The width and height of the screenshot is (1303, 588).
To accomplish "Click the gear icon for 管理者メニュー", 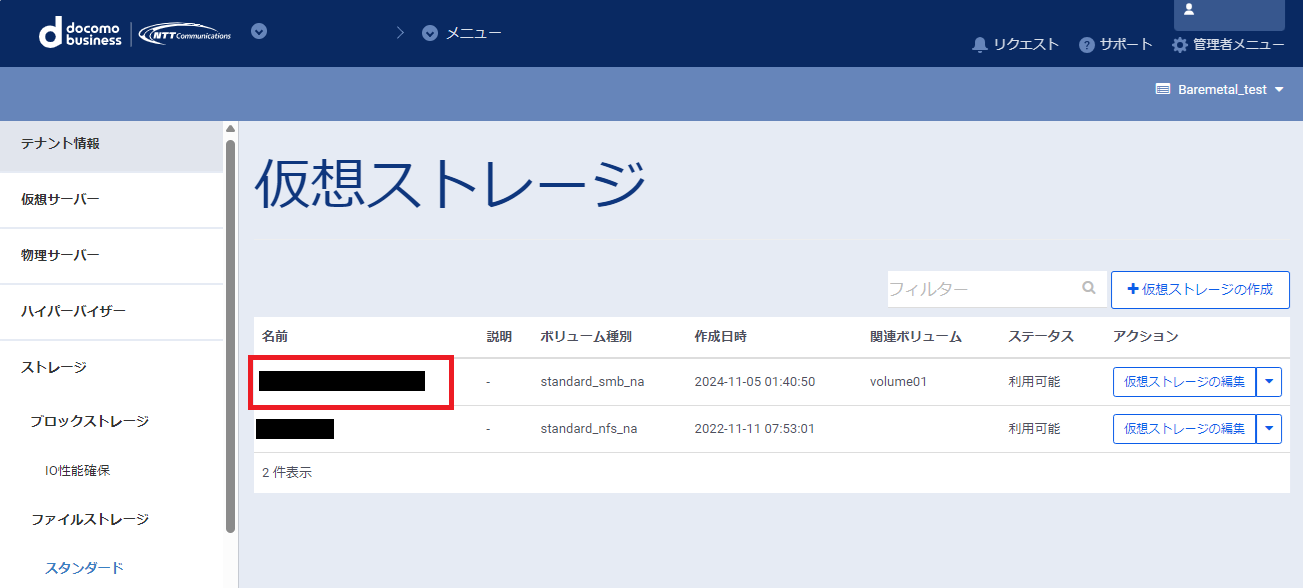I will point(1180,45).
